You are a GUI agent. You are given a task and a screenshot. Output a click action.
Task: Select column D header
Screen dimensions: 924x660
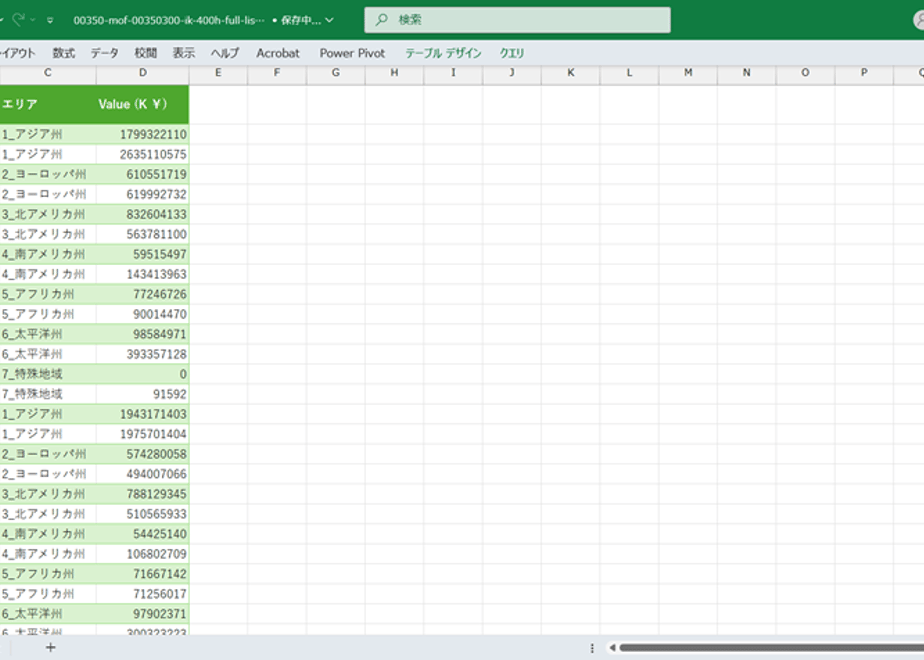click(x=143, y=73)
